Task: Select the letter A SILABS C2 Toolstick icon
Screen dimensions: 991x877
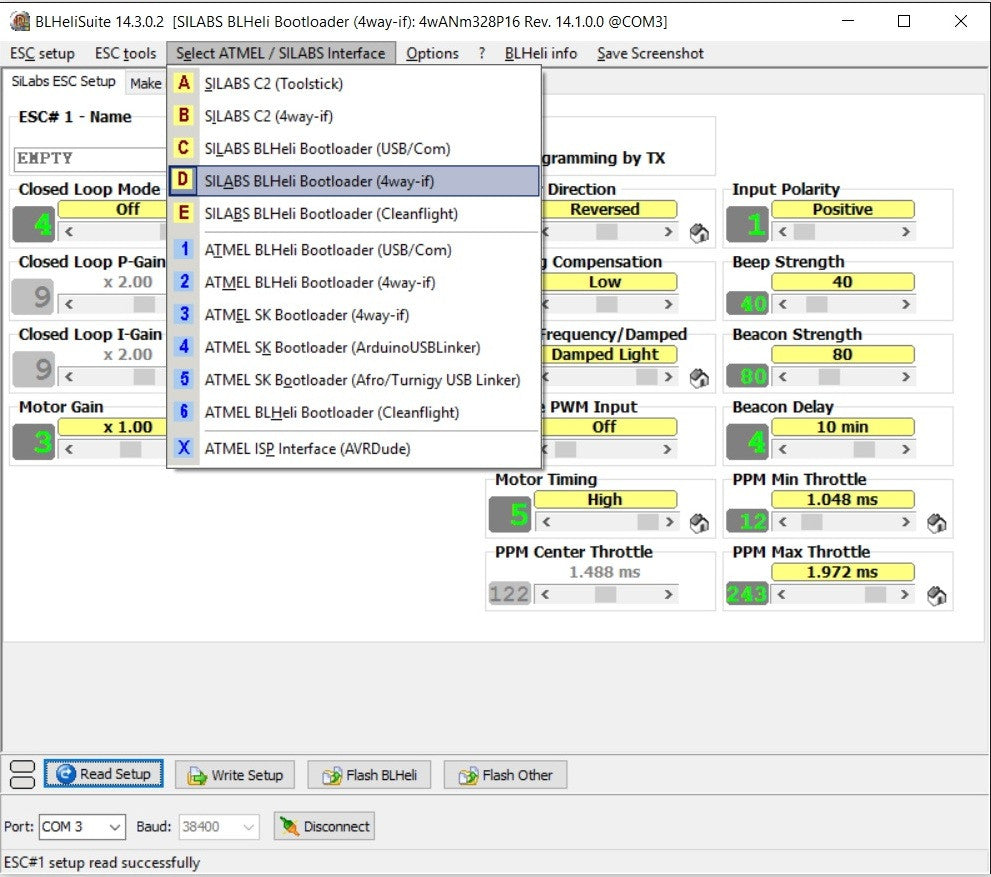Action: pyautogui.click(x=183, y=83)
